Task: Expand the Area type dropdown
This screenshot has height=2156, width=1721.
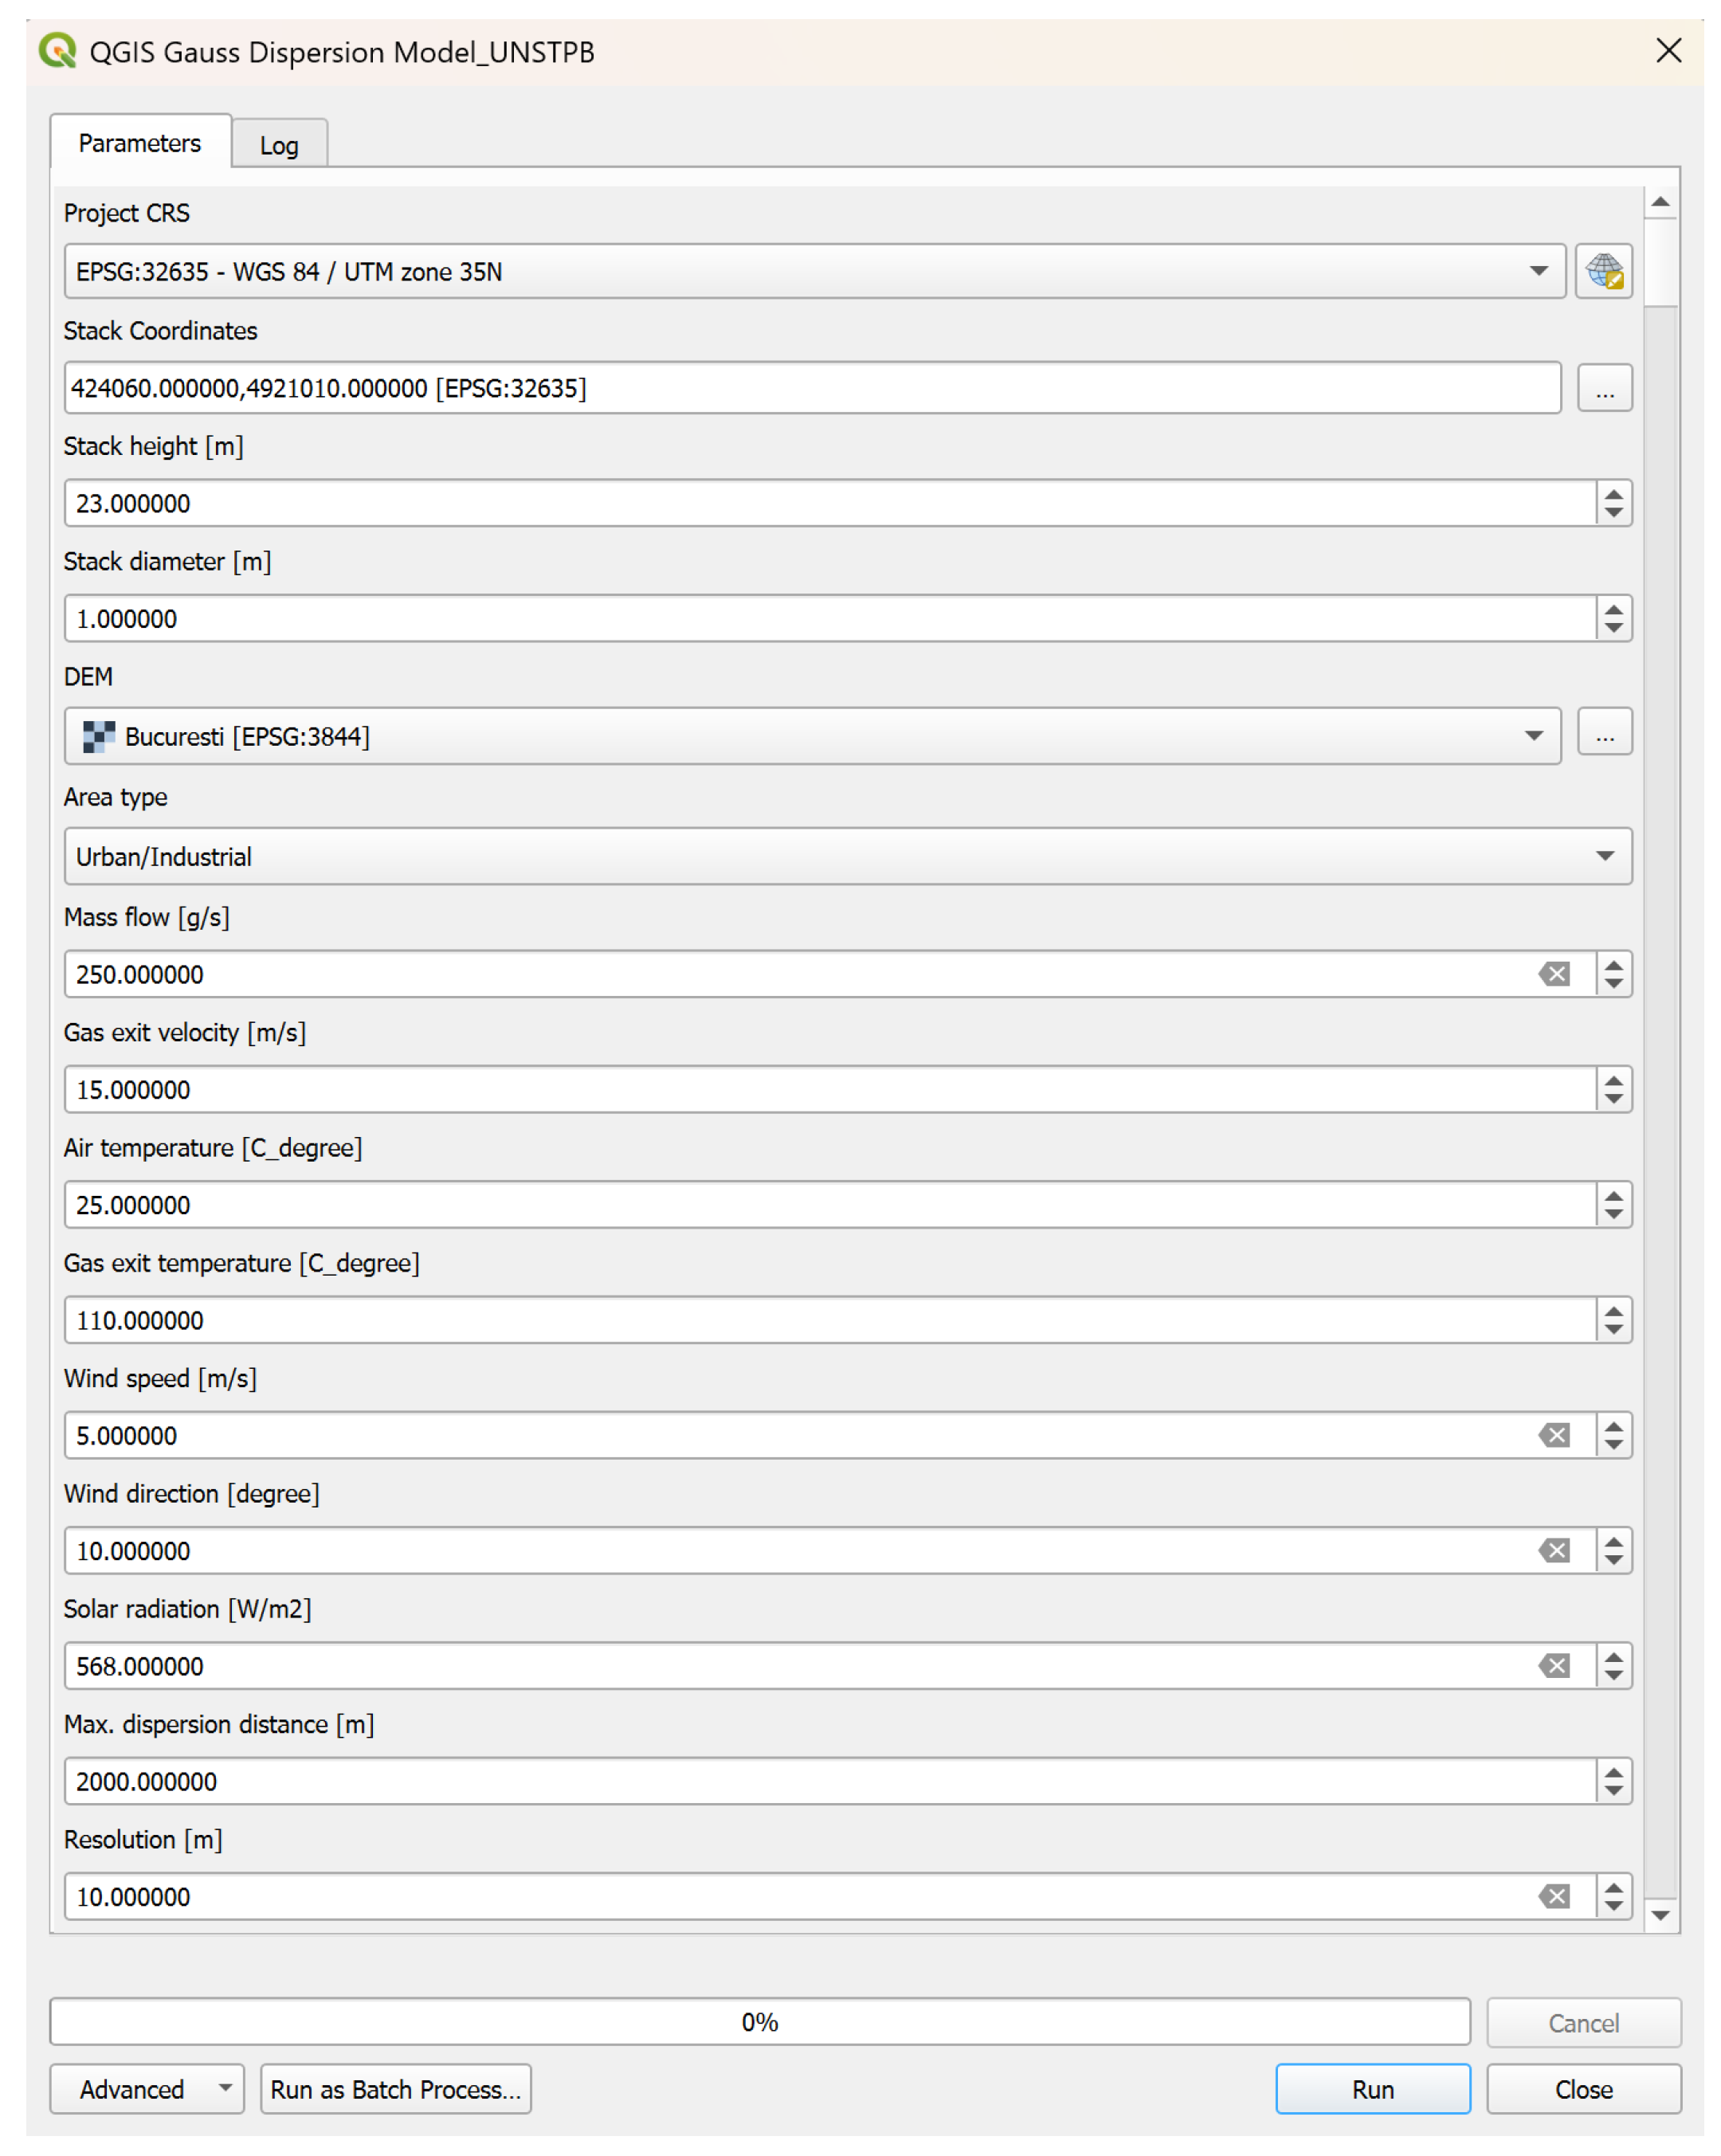Action: pyautogui.click(x=1604, y=856)
